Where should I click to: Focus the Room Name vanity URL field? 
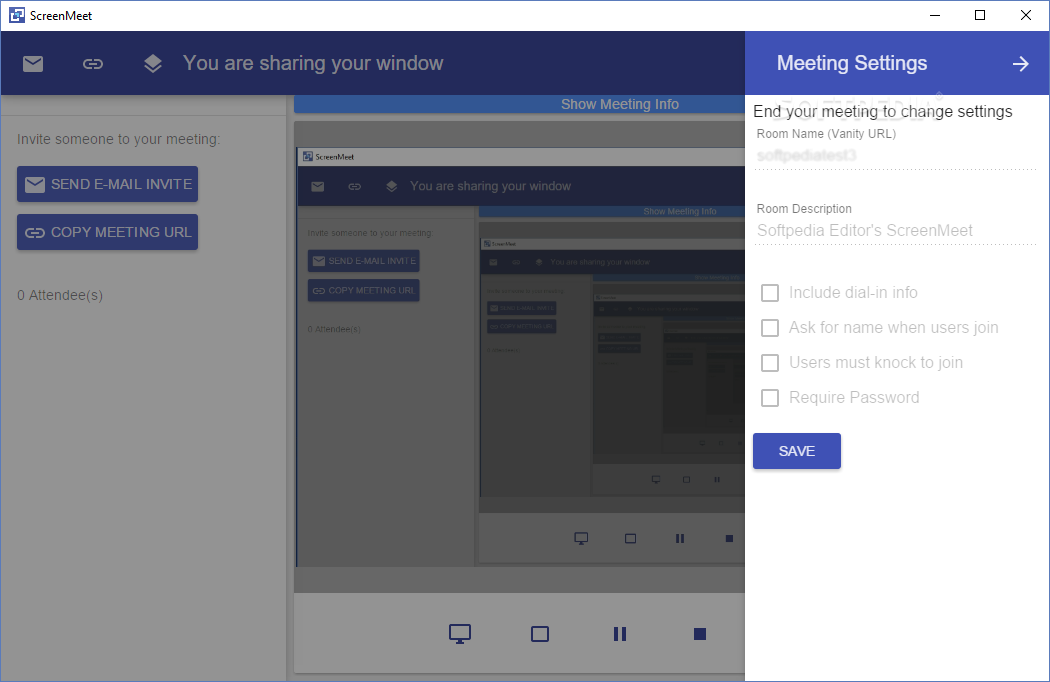(x=896, y=156)
